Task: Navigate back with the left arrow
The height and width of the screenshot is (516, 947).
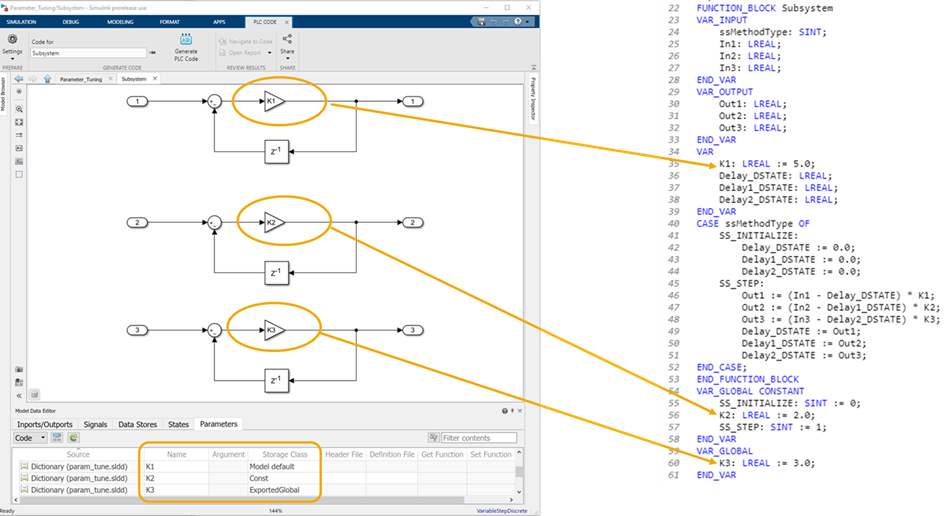Action: [x=18, y=77]
